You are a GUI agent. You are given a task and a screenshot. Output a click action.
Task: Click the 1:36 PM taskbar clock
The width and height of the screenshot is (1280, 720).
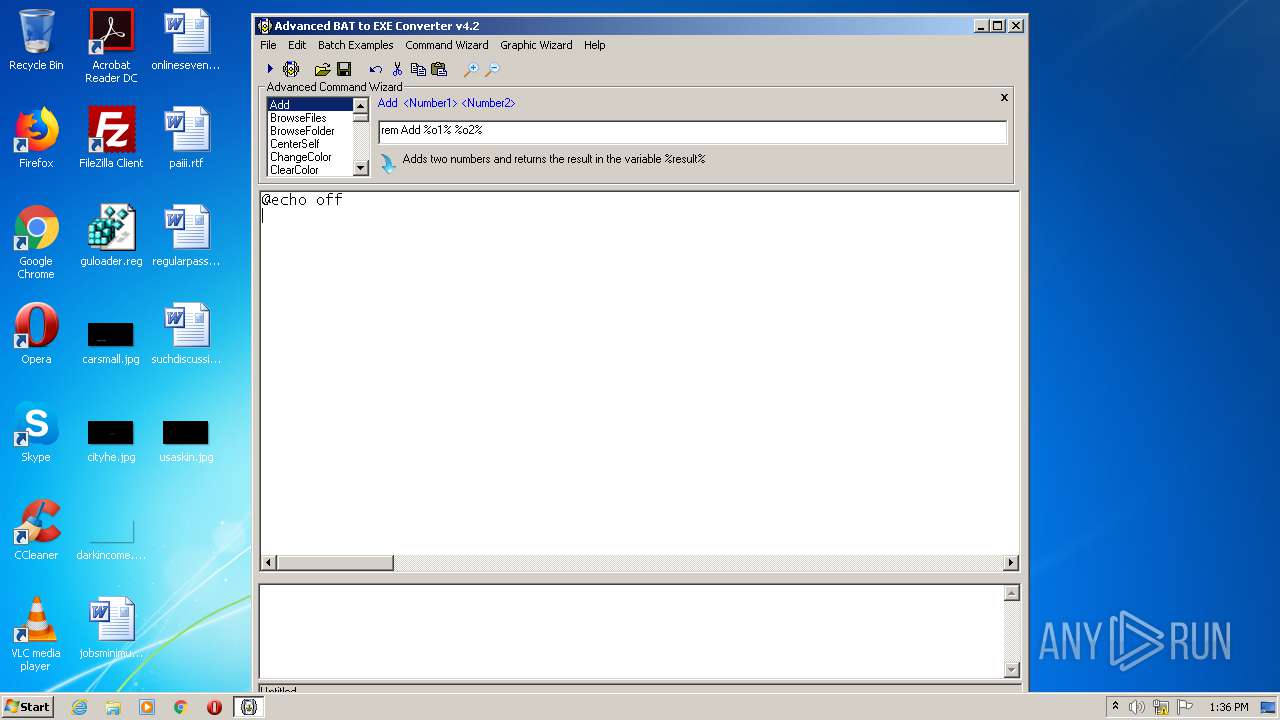(1228, 707)
